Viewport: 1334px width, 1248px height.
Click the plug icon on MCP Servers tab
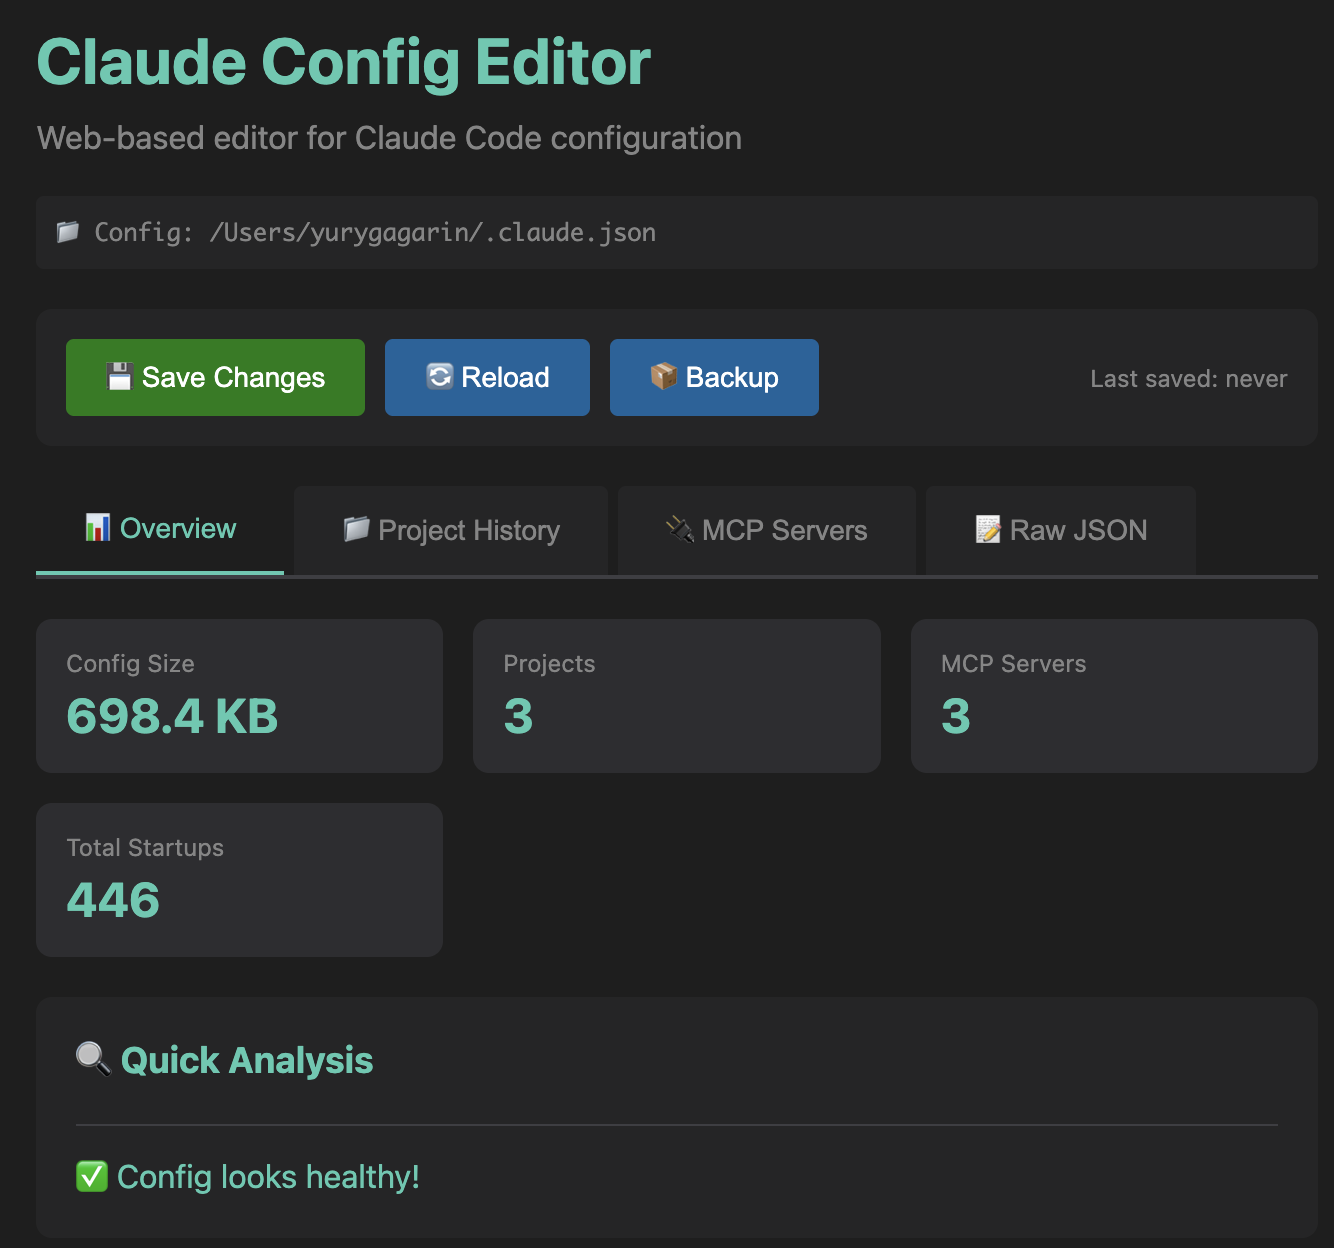[680, 529]
